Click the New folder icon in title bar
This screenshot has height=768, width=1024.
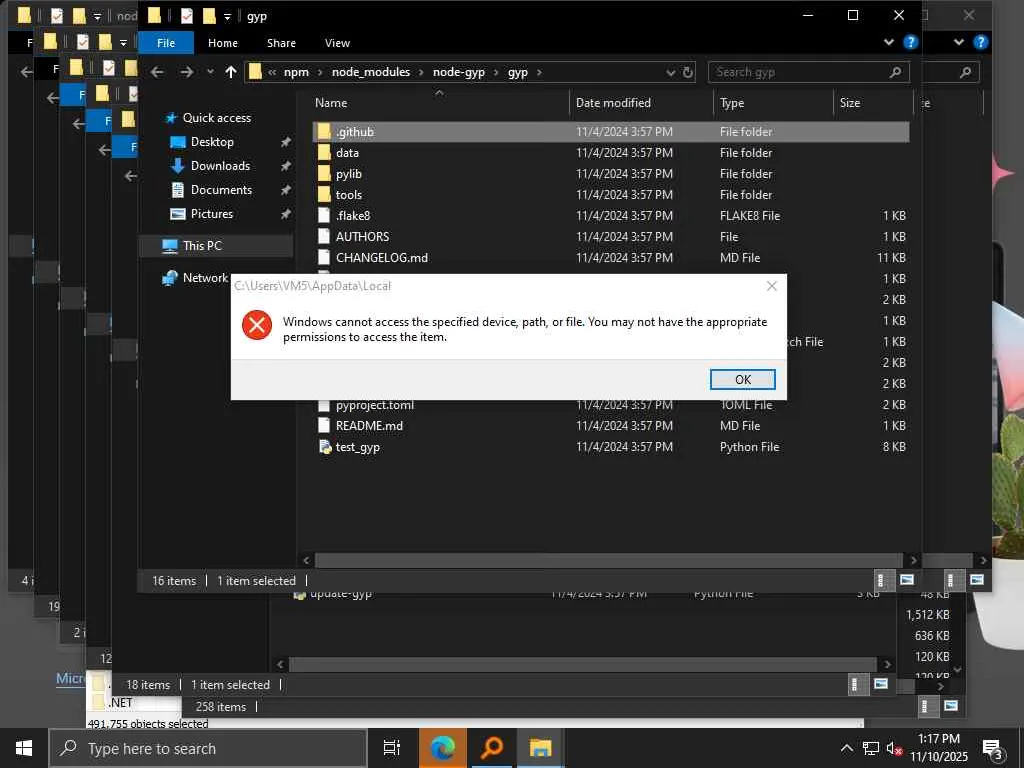coord(209,16)
